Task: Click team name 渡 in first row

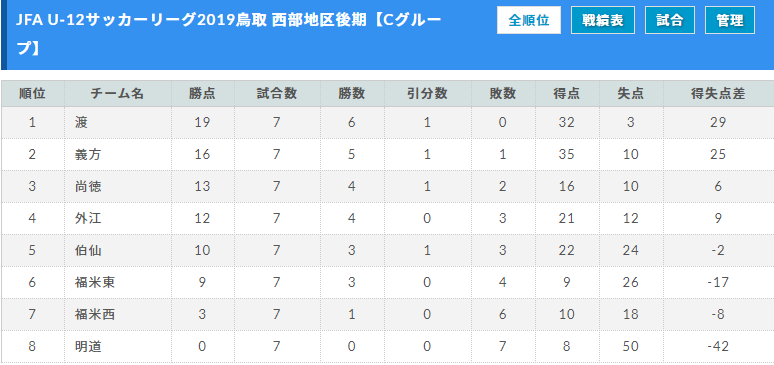Action: [x=81, y=122]
